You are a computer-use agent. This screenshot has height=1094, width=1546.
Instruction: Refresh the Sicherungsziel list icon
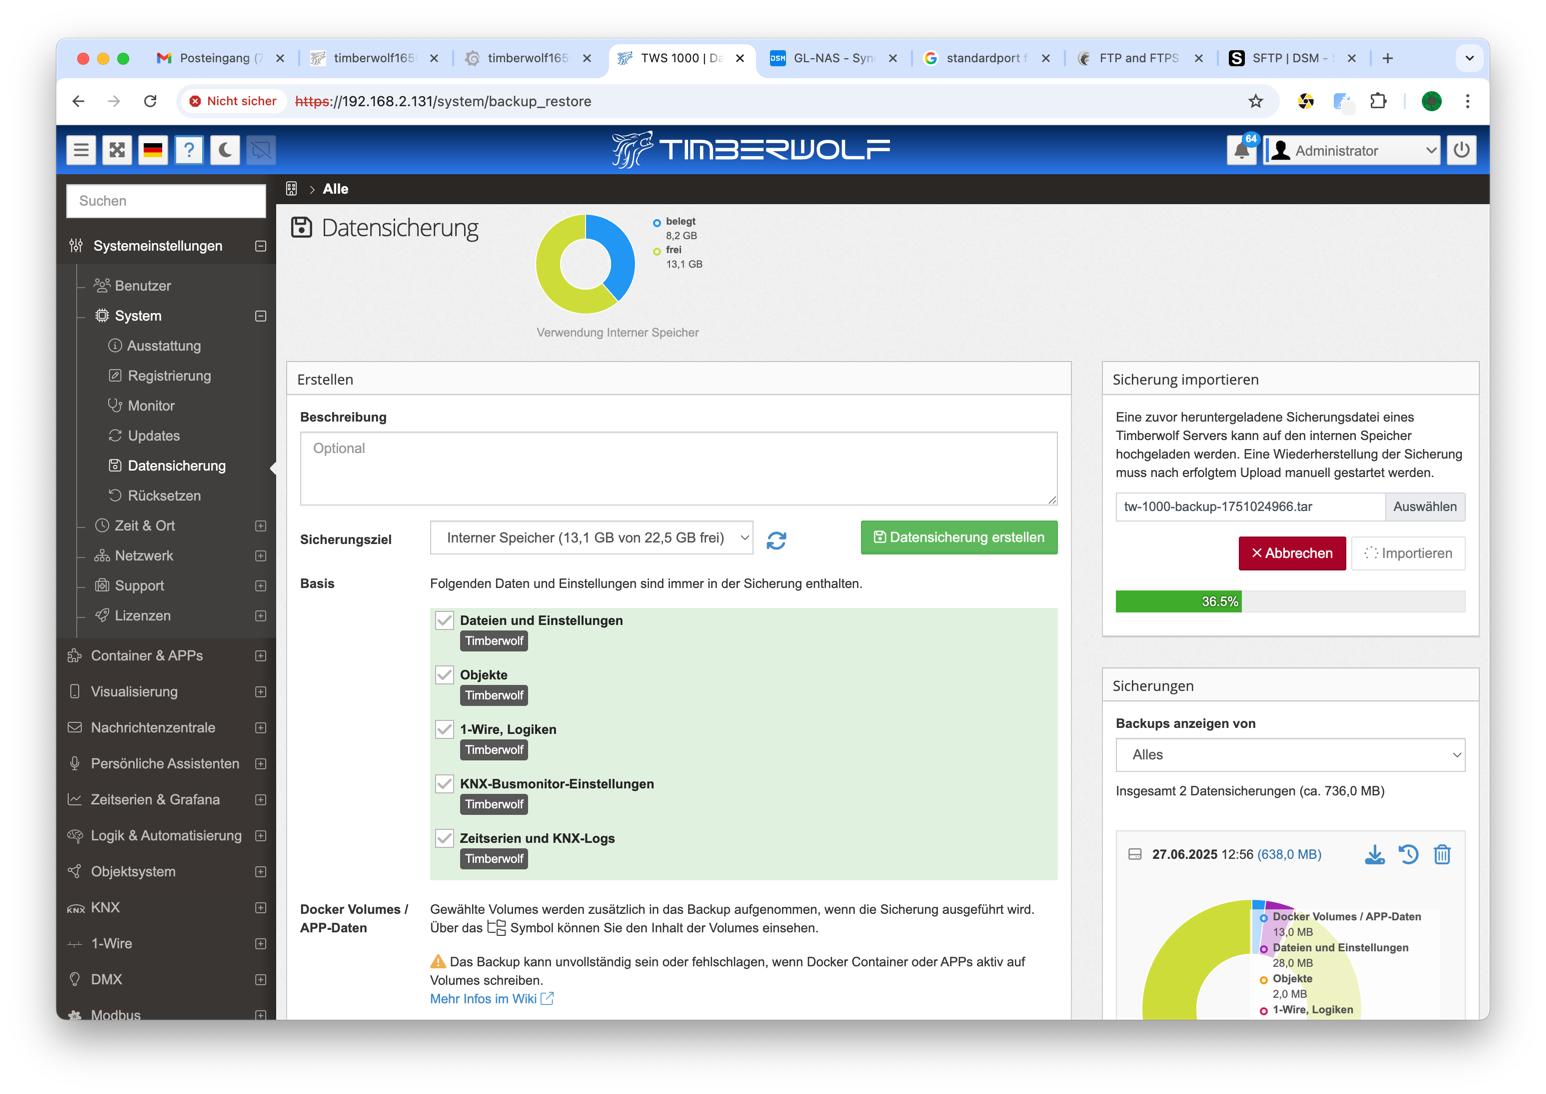(x=776, y=540)
